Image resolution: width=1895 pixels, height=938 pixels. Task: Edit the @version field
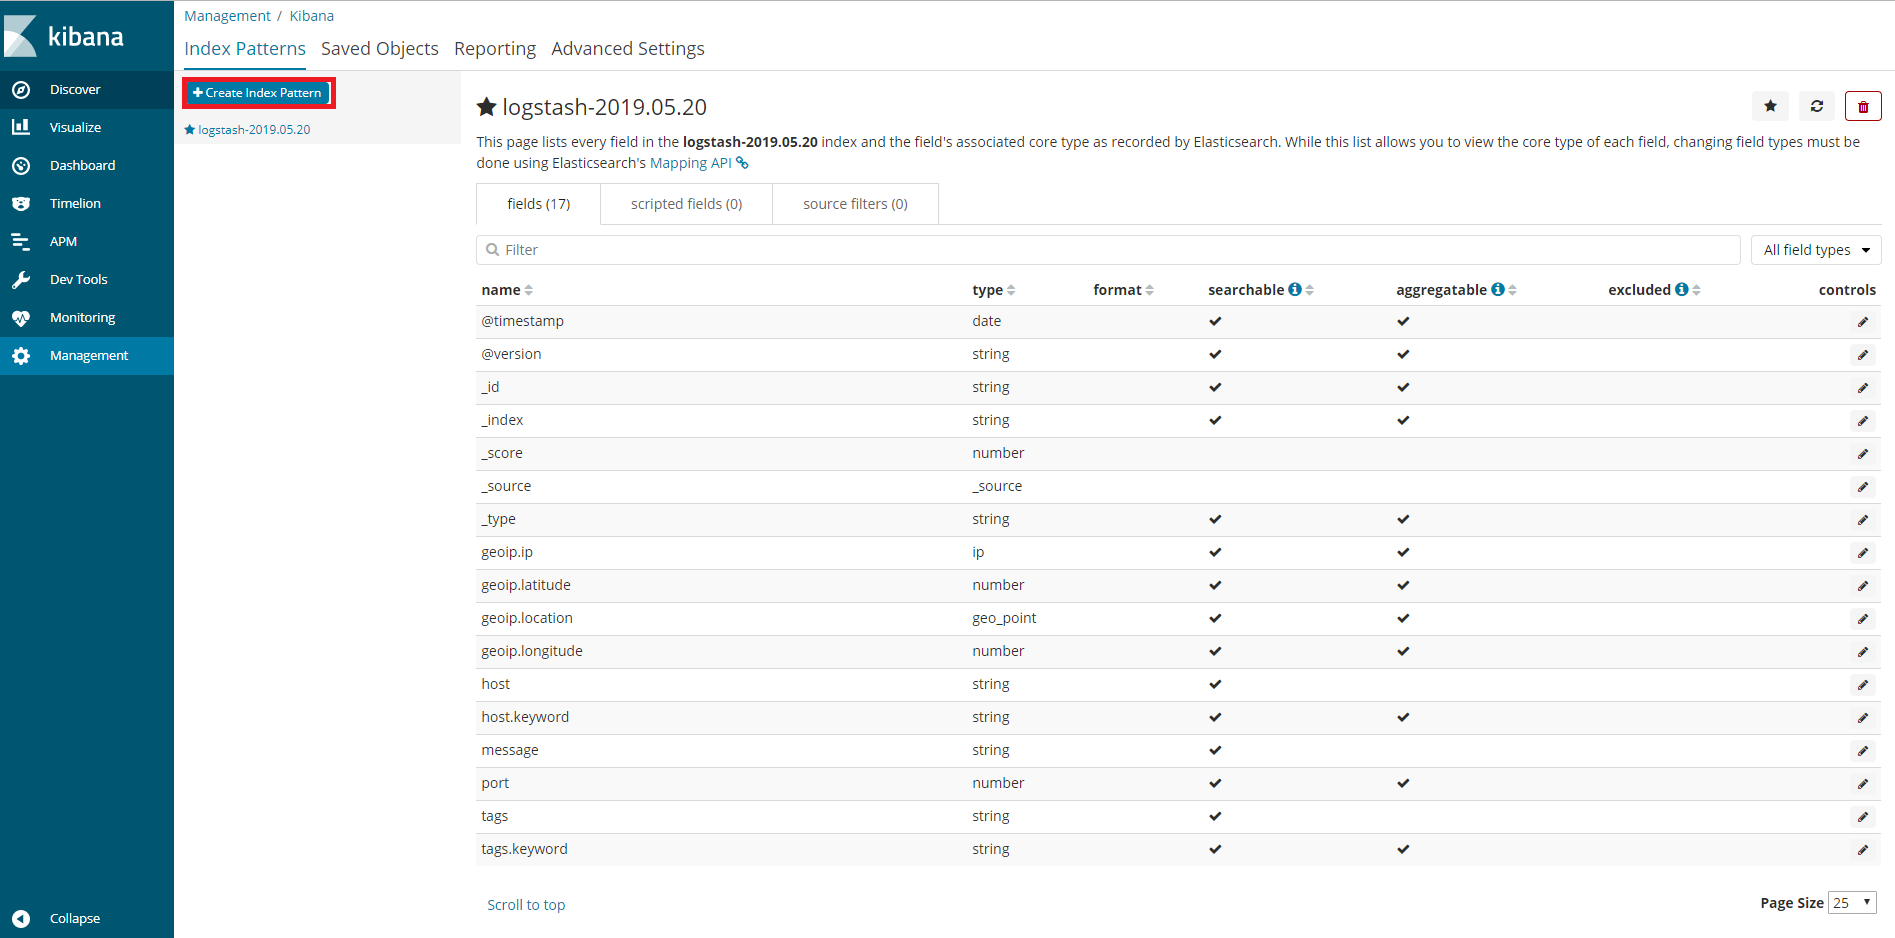(x=1863, y=355)
